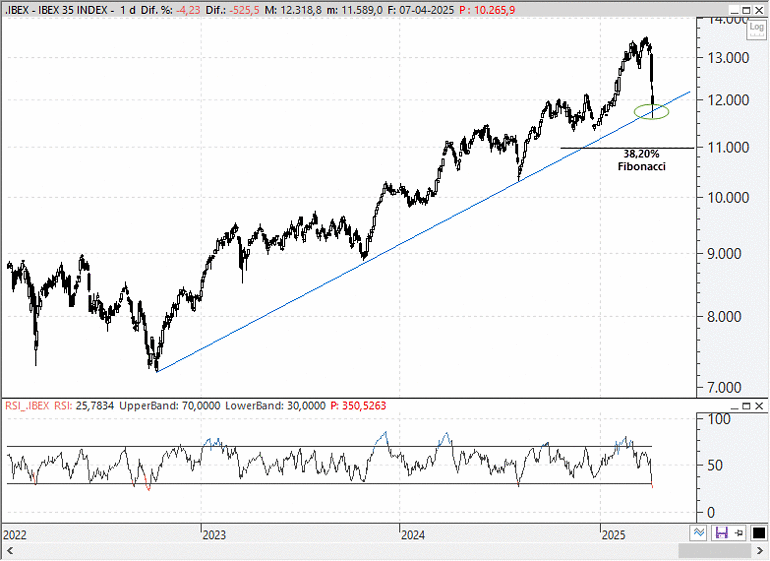Click the 8.000 price axis label
Image resolution: width=770 pixels, height=561 pixels.
tap(724, 316)
